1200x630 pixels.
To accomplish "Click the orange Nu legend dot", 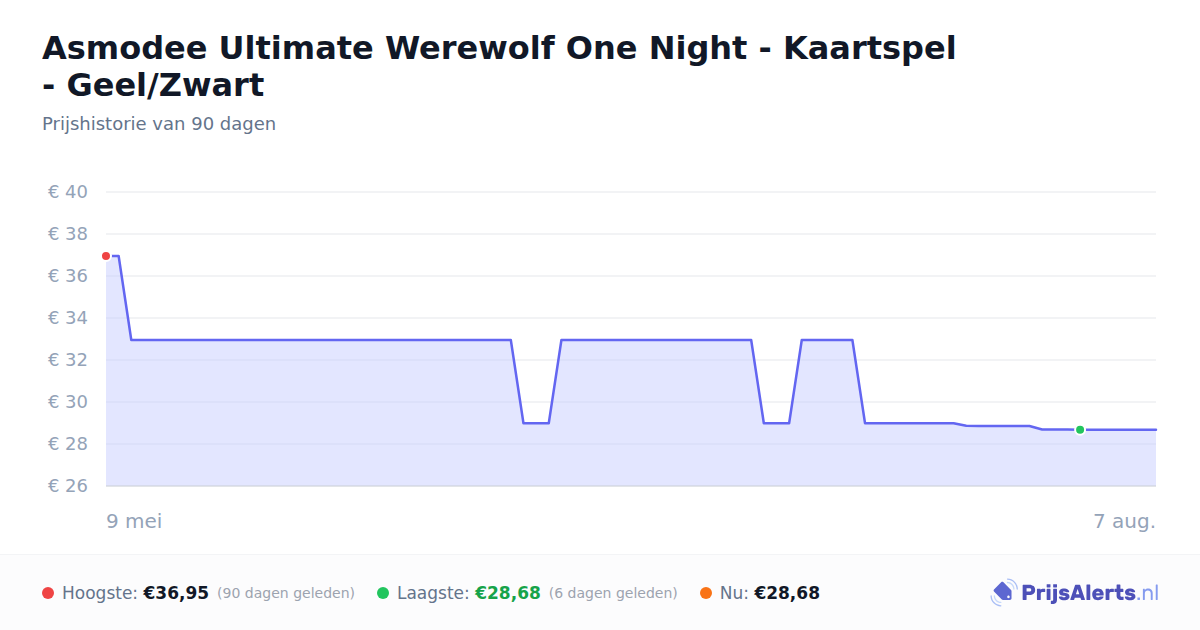I will tap(706, 593).
